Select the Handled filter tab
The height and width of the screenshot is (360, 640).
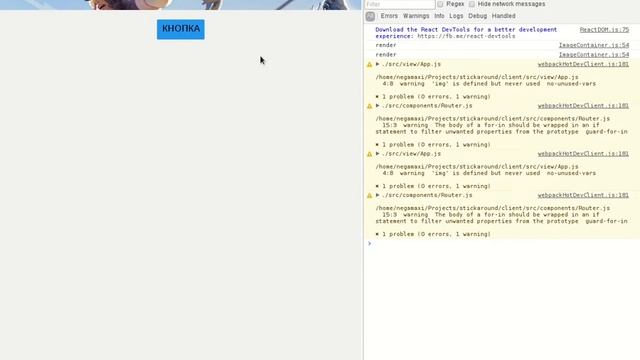pyautogui.click(x=503, y=16)
